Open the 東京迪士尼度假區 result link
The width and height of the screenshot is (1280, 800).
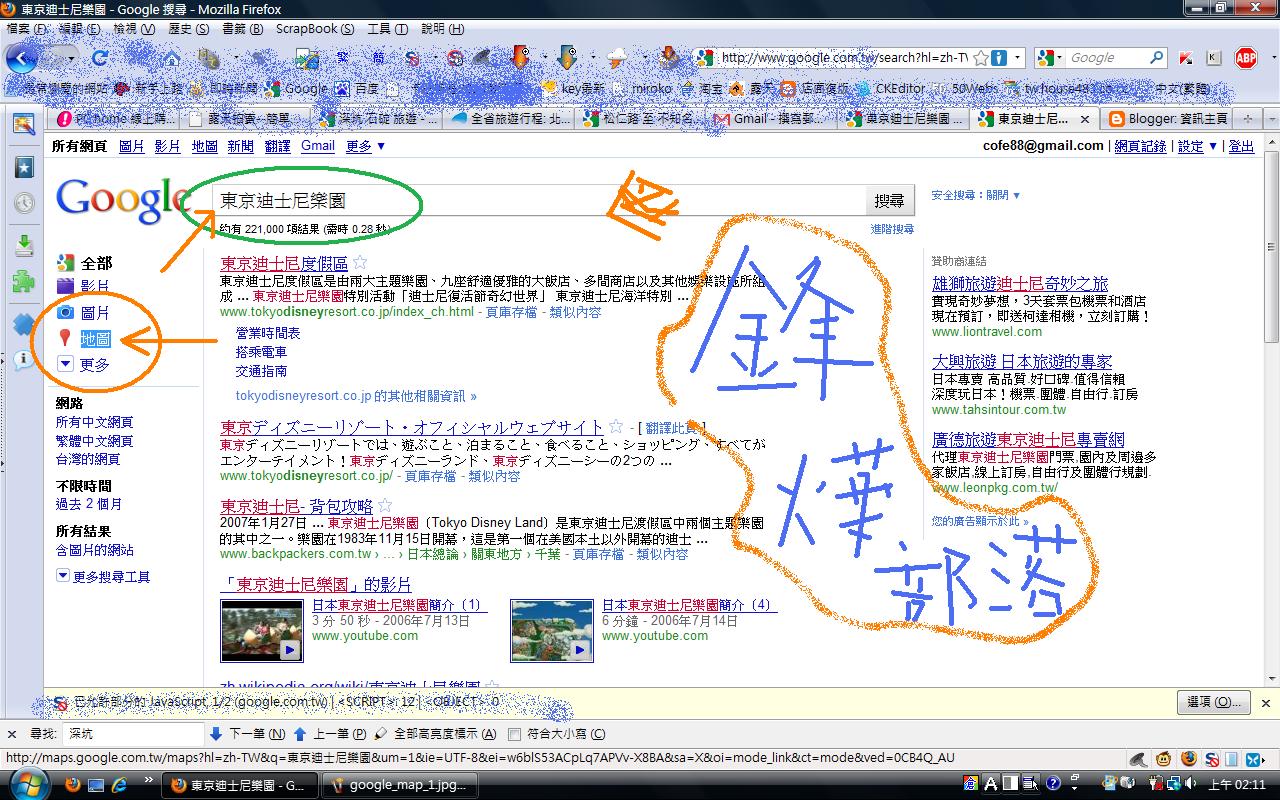[x=284, y=264]
